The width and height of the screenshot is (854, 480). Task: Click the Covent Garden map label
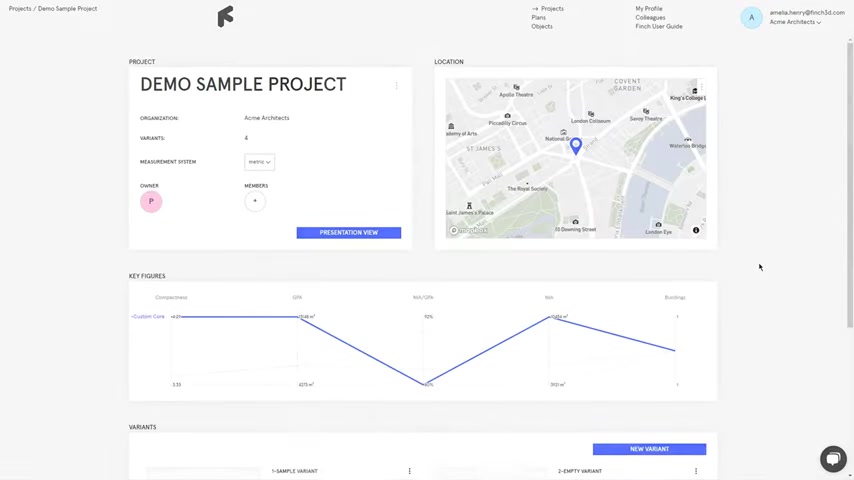coord(627,85)
